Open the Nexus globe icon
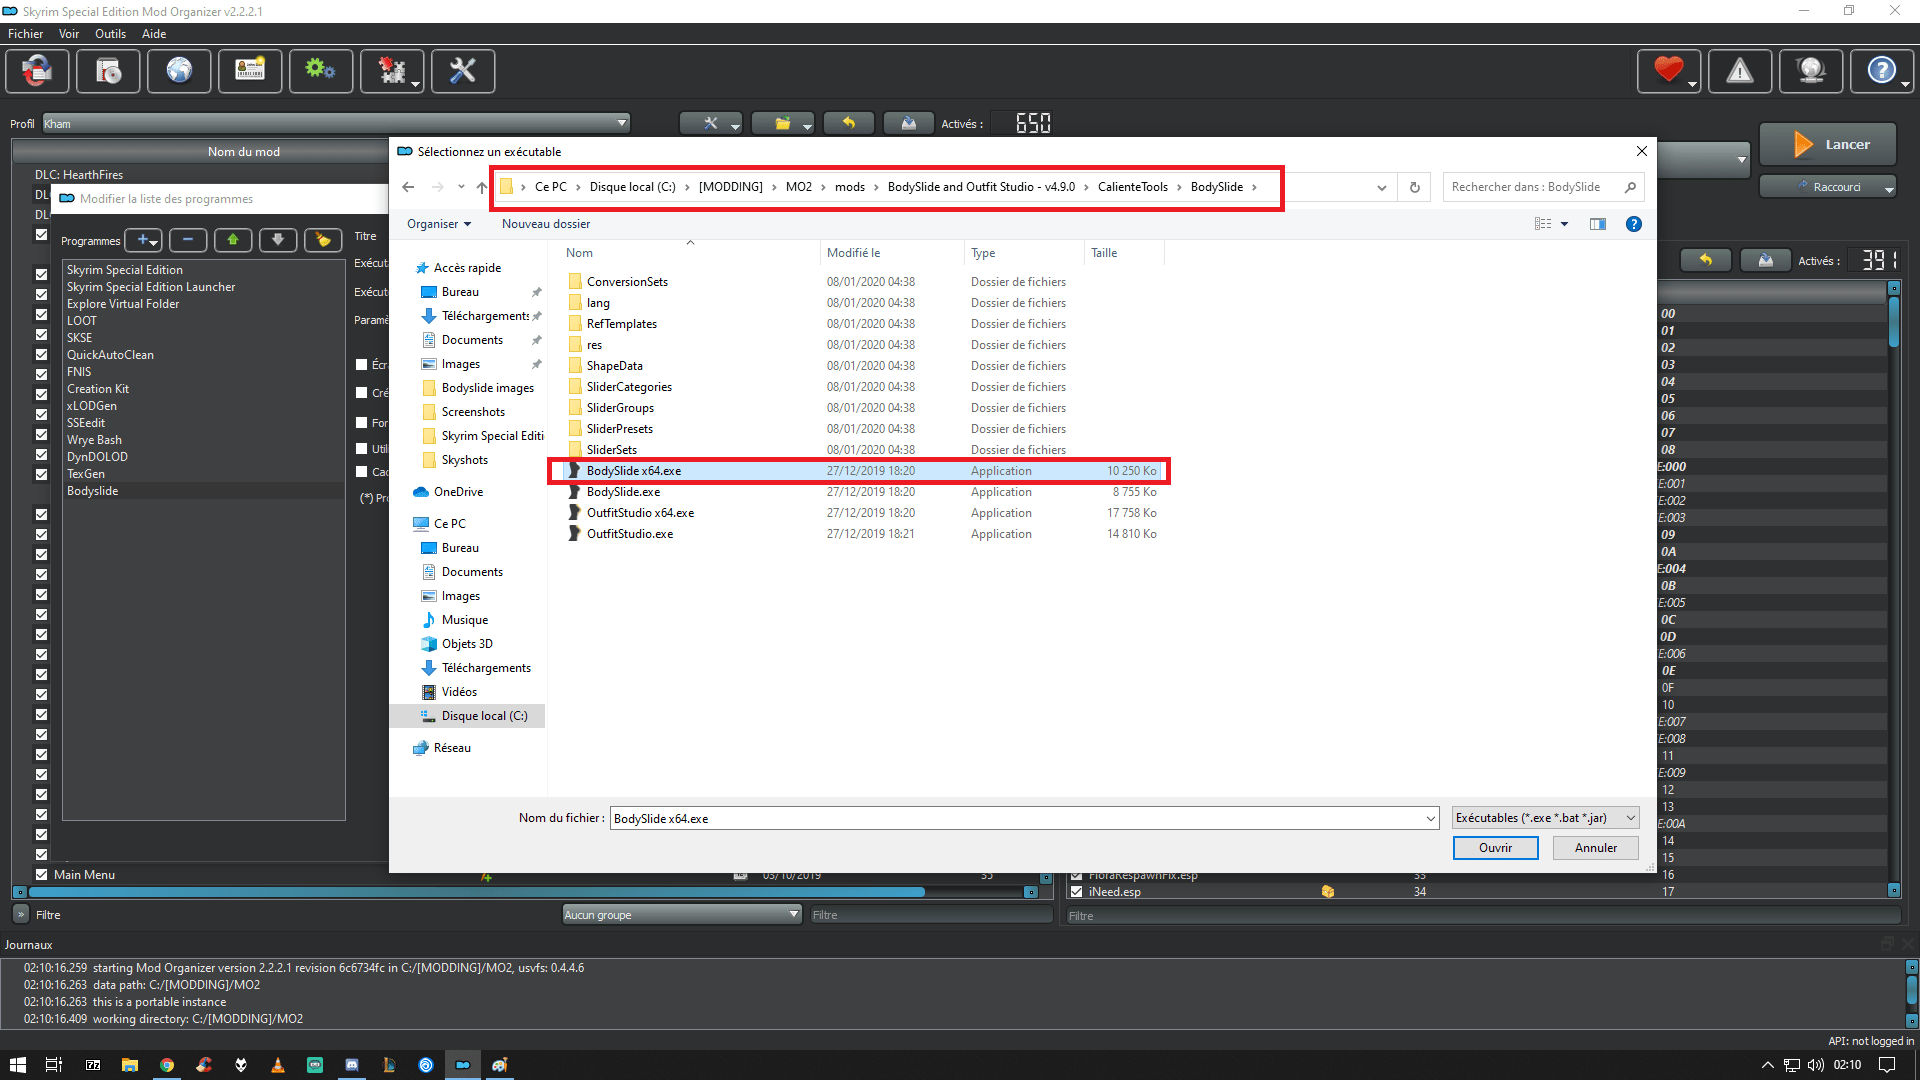 [x=179, y=71]
